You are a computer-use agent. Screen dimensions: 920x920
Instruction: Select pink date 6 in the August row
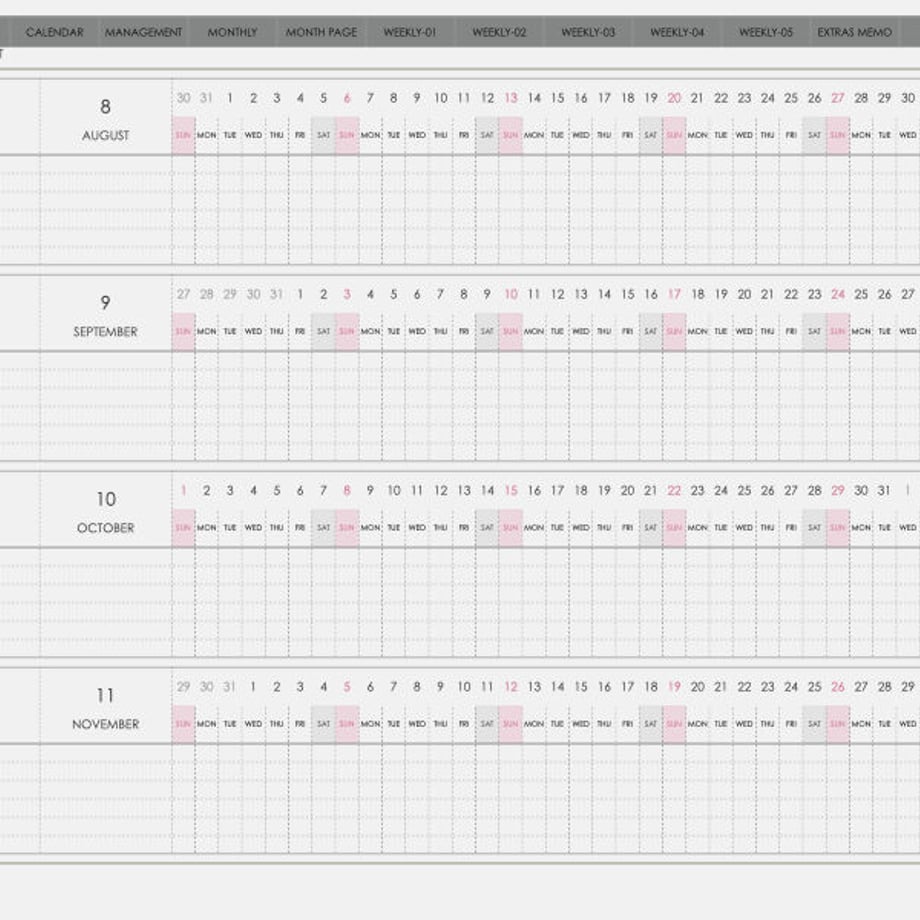pos(347,98)
